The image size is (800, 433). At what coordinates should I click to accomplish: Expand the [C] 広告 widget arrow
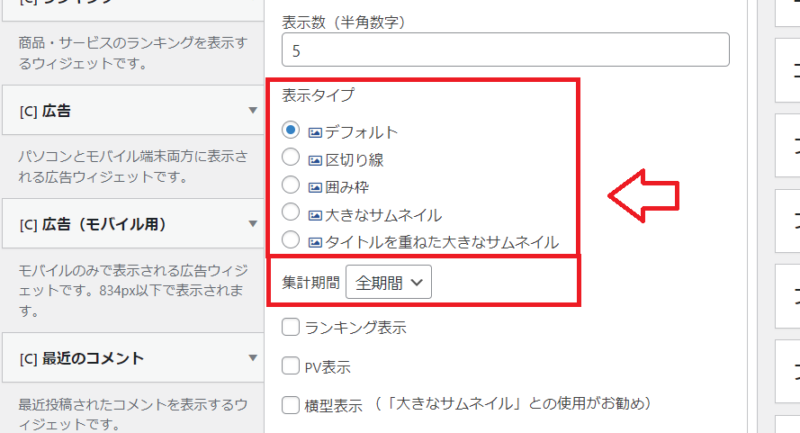click(253, 110)
